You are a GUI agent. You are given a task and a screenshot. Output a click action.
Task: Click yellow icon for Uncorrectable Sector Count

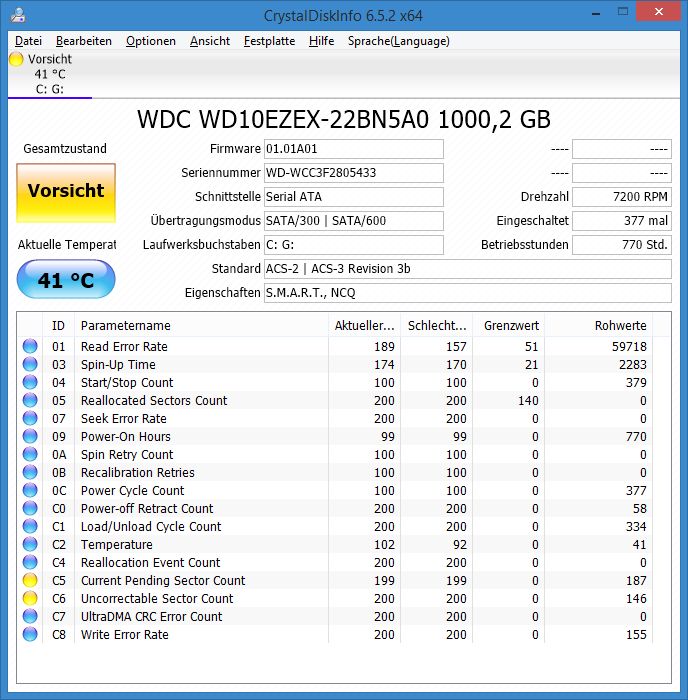(30, 598)
